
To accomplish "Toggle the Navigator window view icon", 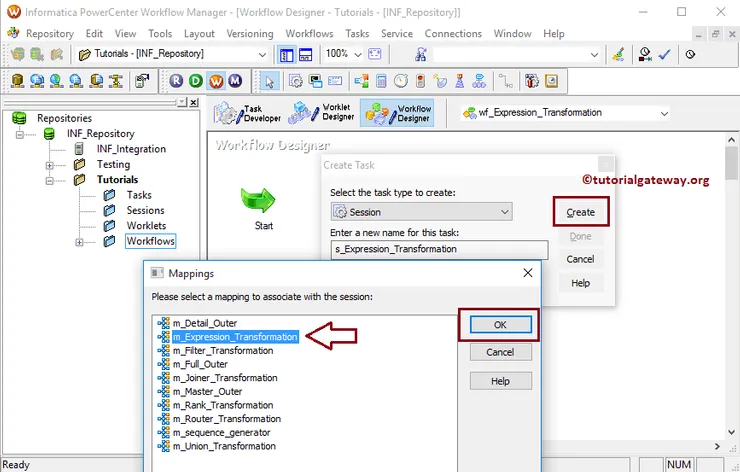I will pyautogui.click(x=286, y=55).
